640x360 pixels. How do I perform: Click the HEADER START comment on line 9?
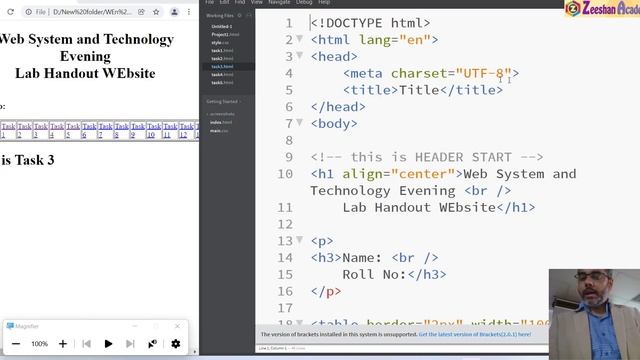427,157
